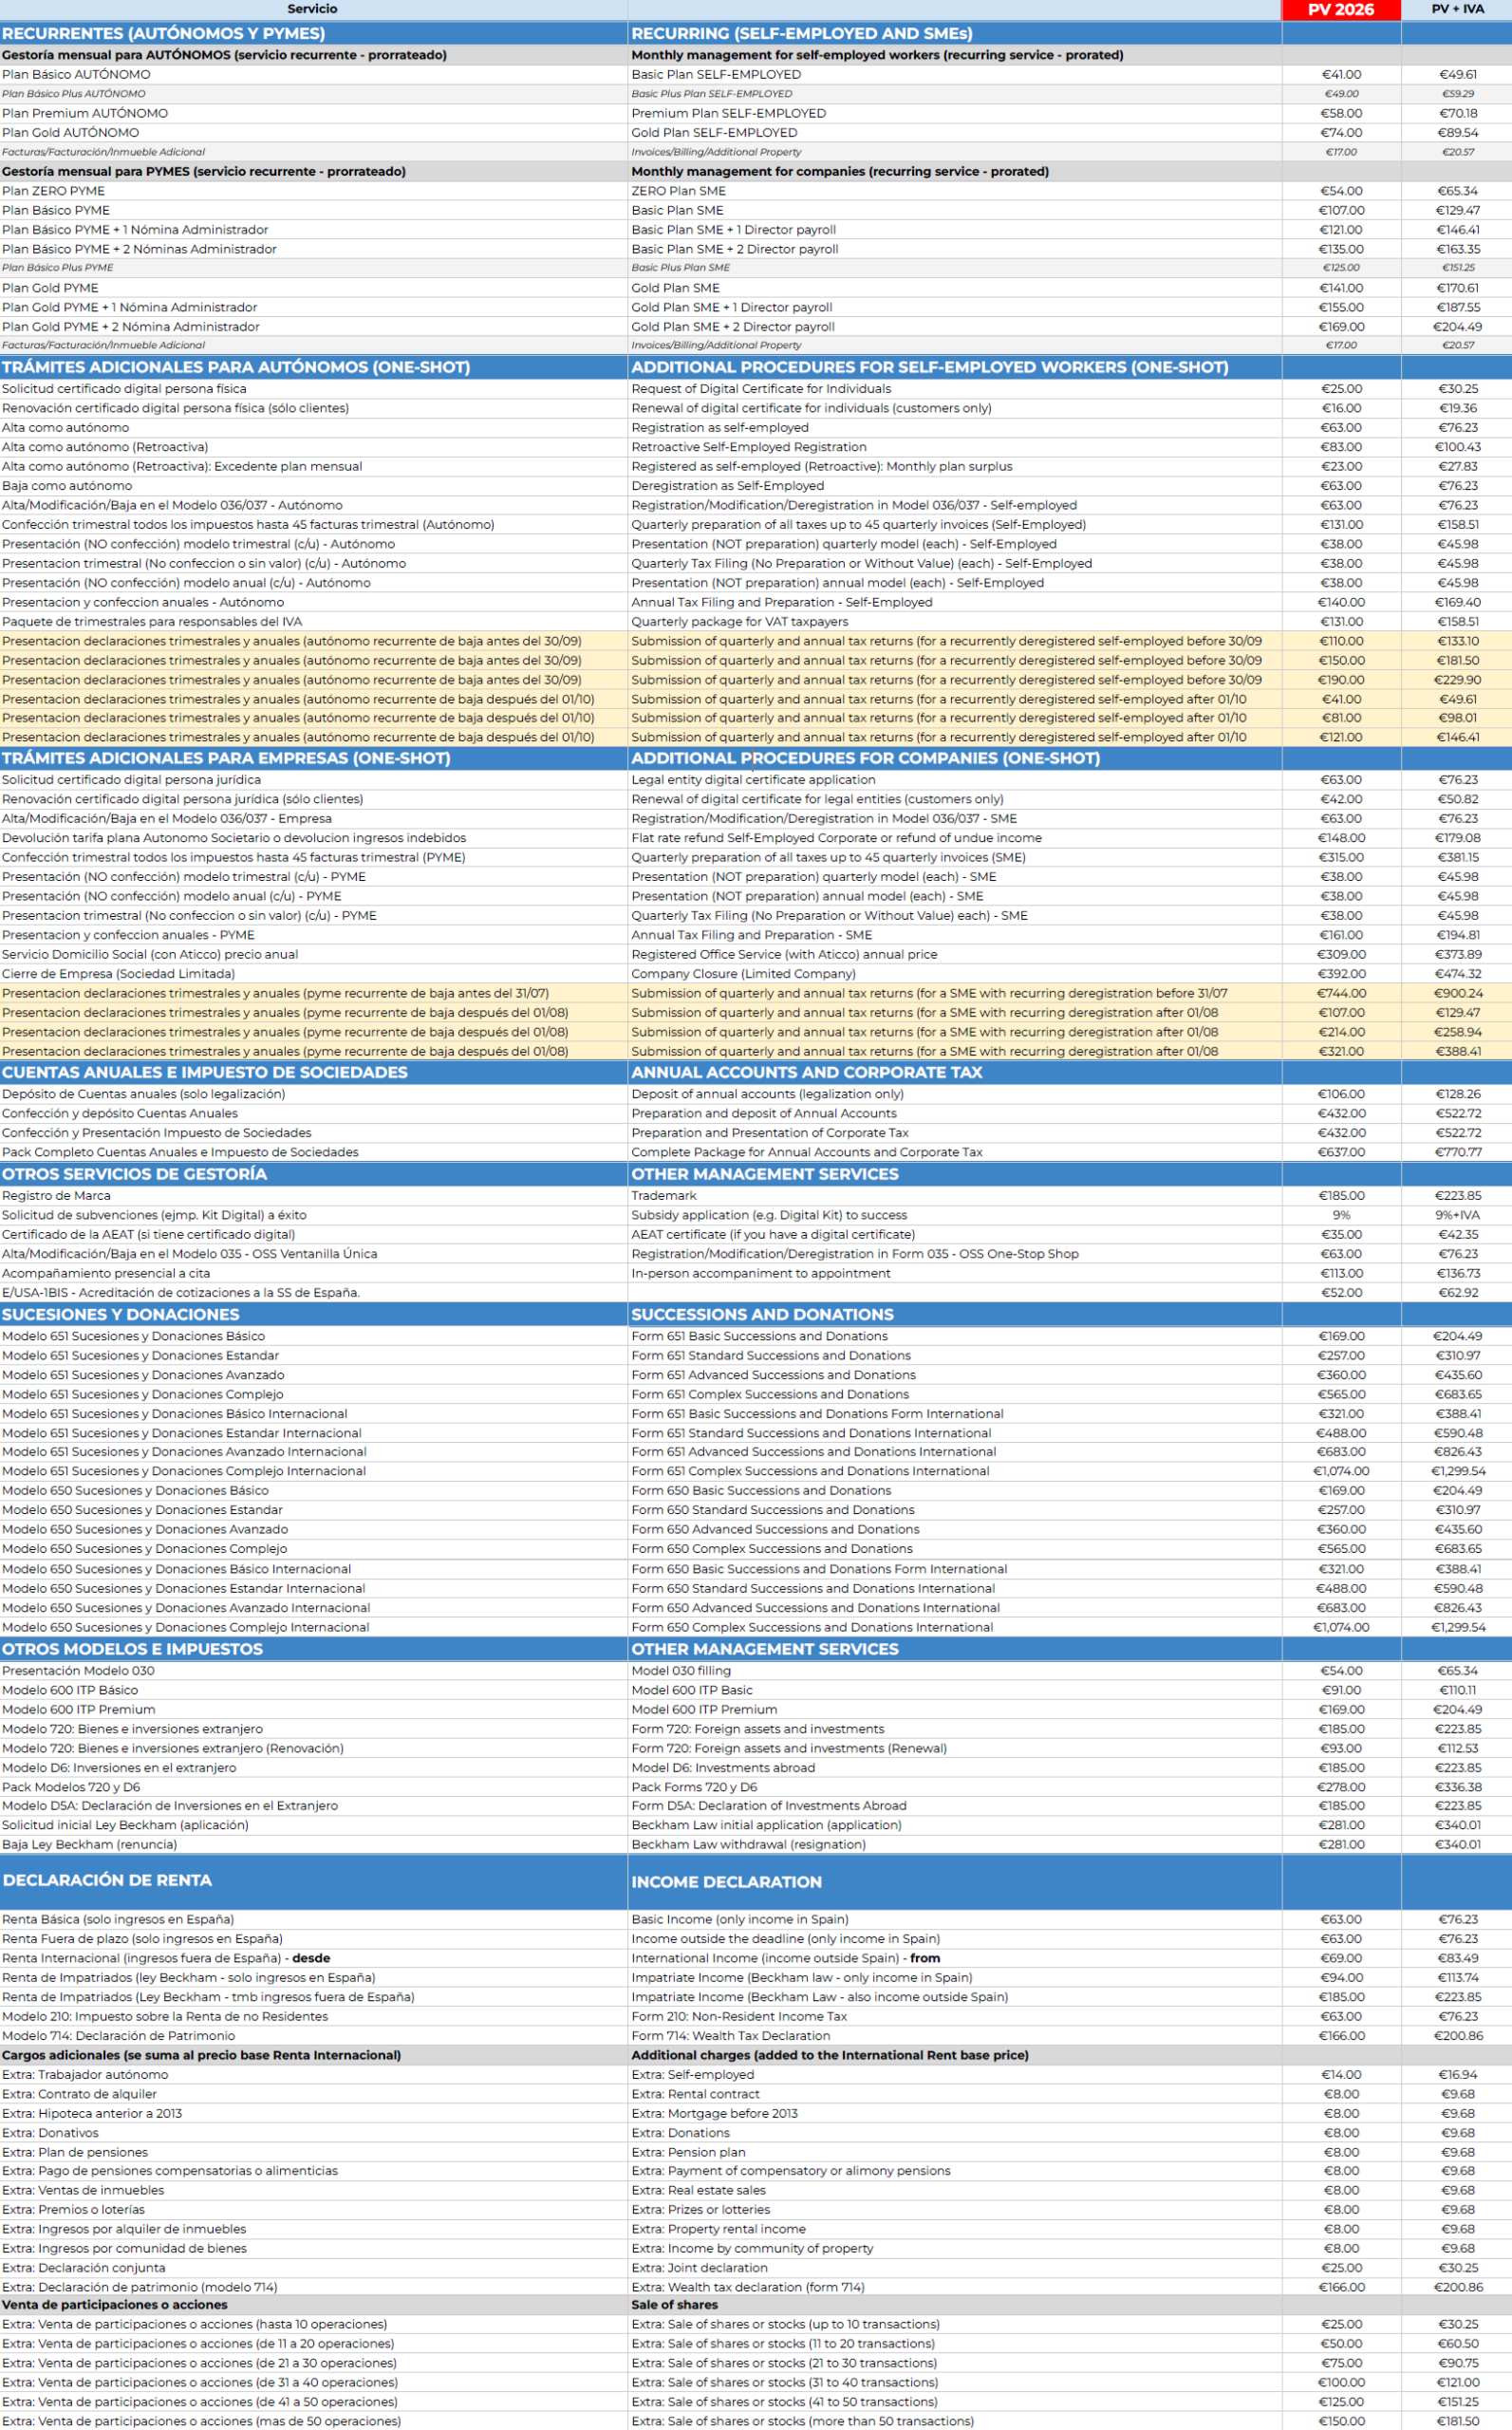Click 'Beckham Law withdrawal (resignation)' cell
This screenshot has width=1512, height=2430.
748,1845
